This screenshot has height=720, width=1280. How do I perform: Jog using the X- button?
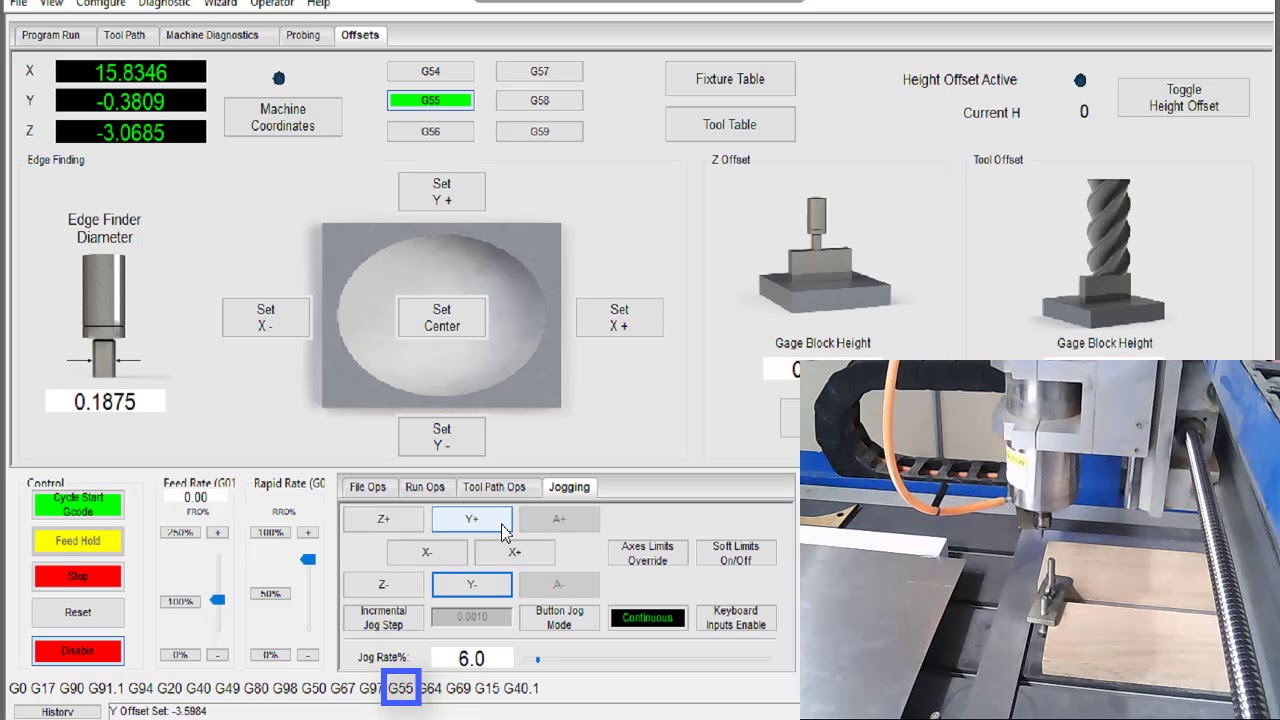click(427, 552)
